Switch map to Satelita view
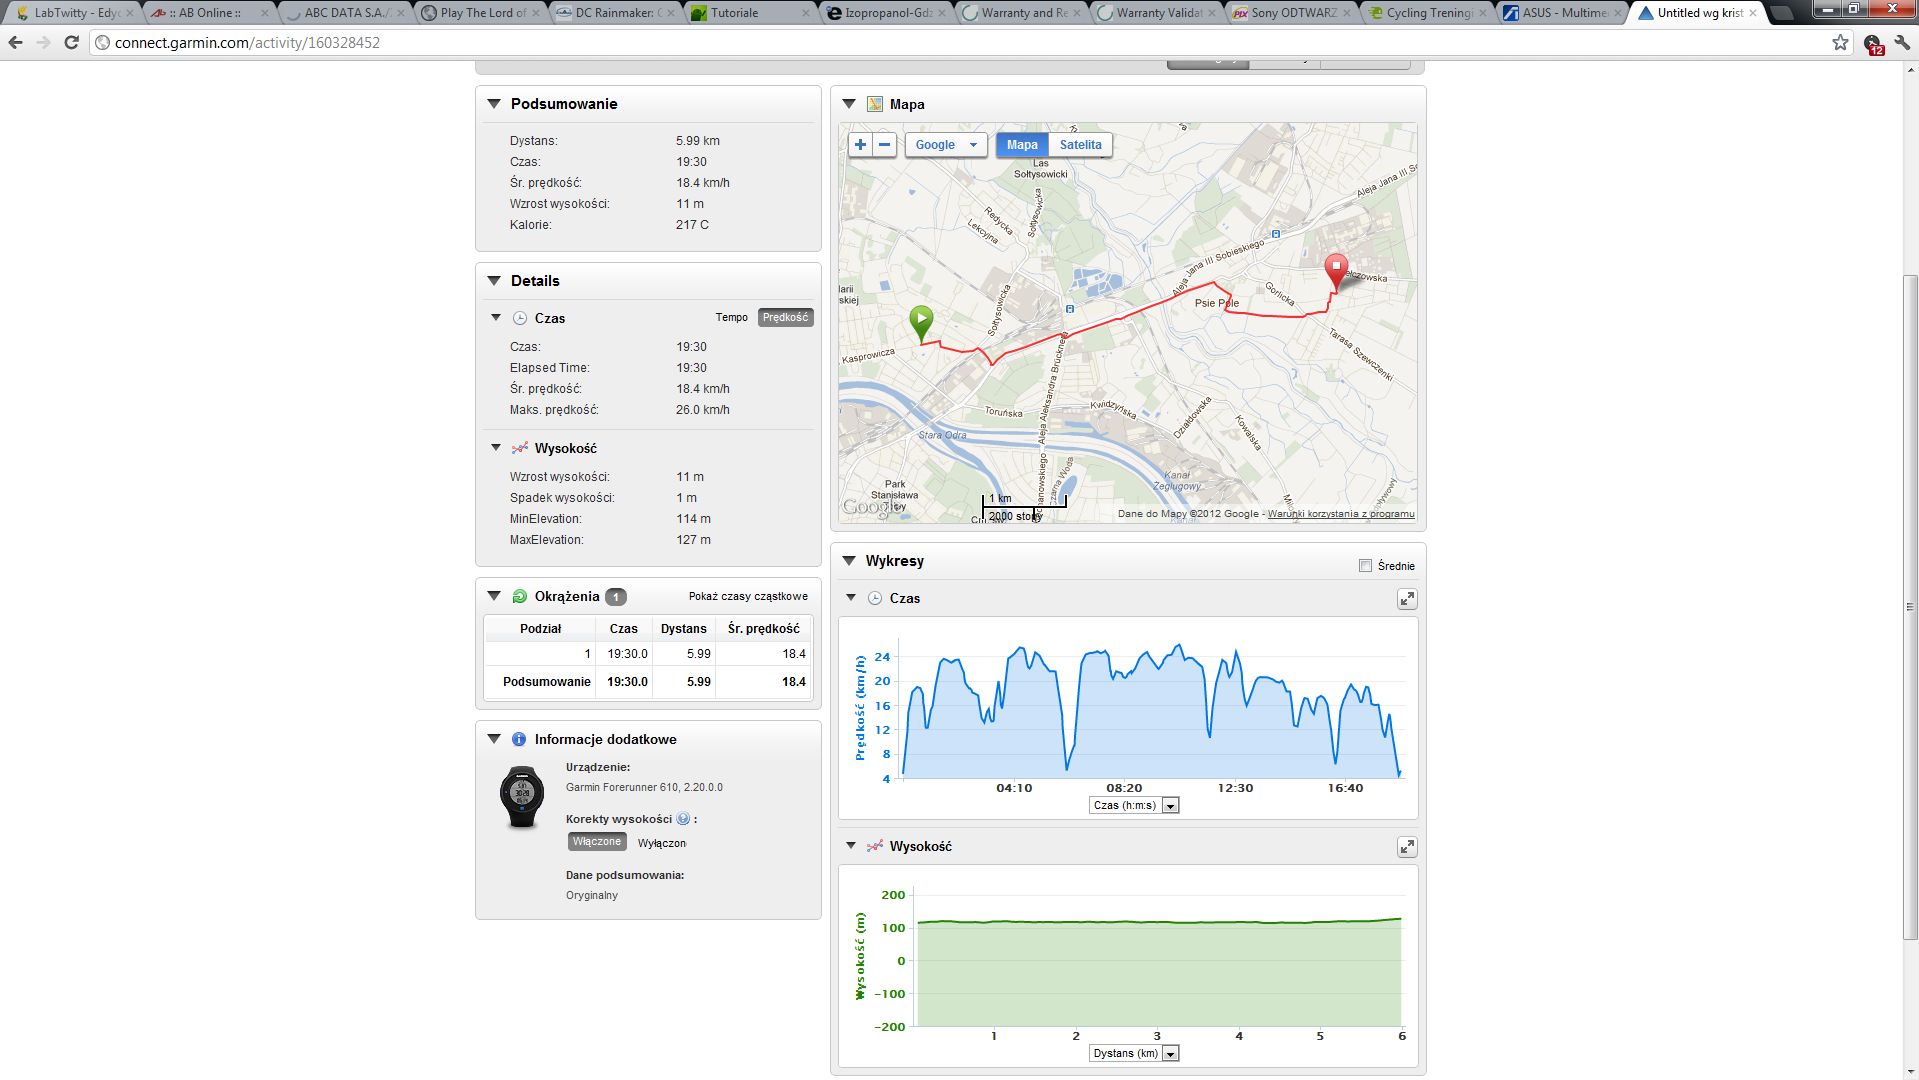The height and width of the screenshot is (1080, 1919). (x=1080, y=145)
